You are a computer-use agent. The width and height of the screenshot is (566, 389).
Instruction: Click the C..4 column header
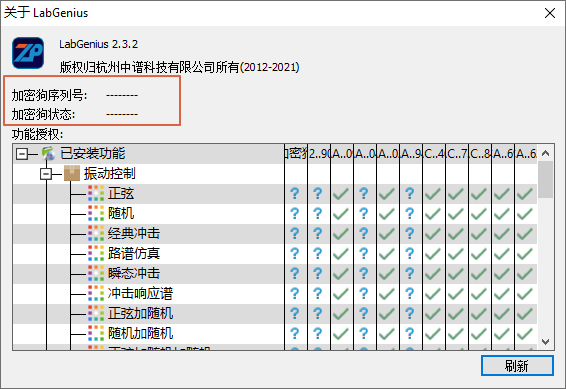coord(434,154)
